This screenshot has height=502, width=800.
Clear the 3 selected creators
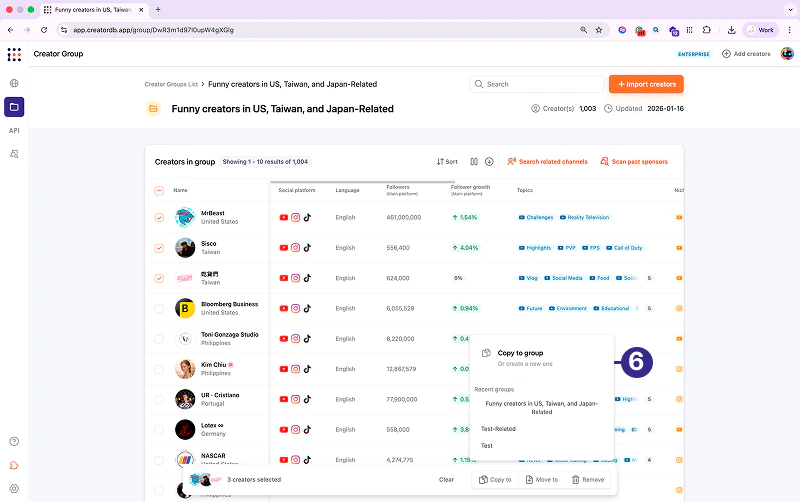click(446, 480)
